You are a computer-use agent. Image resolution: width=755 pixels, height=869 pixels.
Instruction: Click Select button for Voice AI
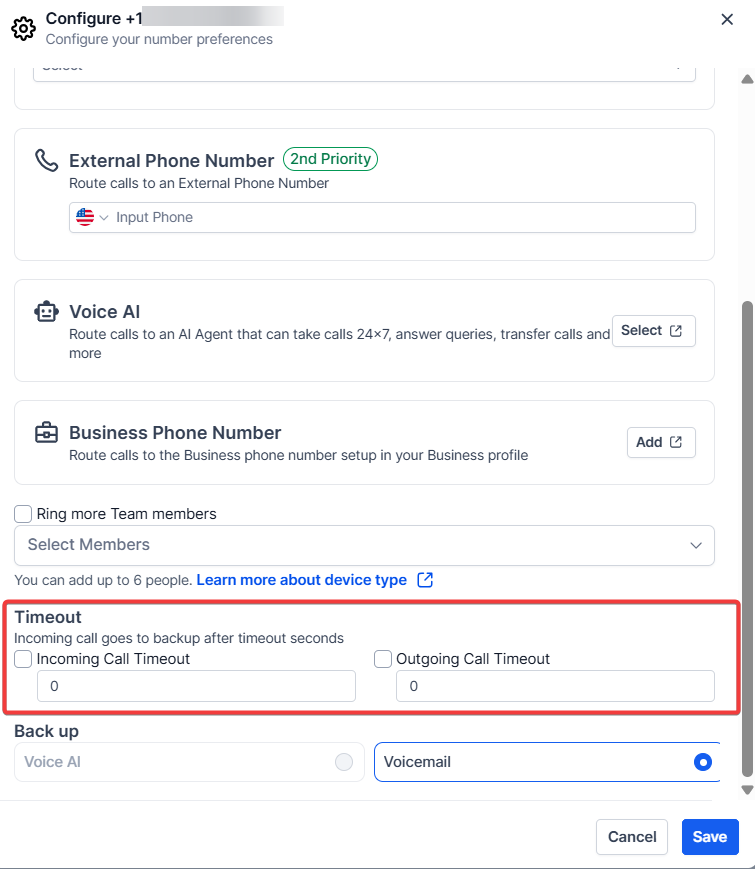pyautogui.click(x=653, y=331)
